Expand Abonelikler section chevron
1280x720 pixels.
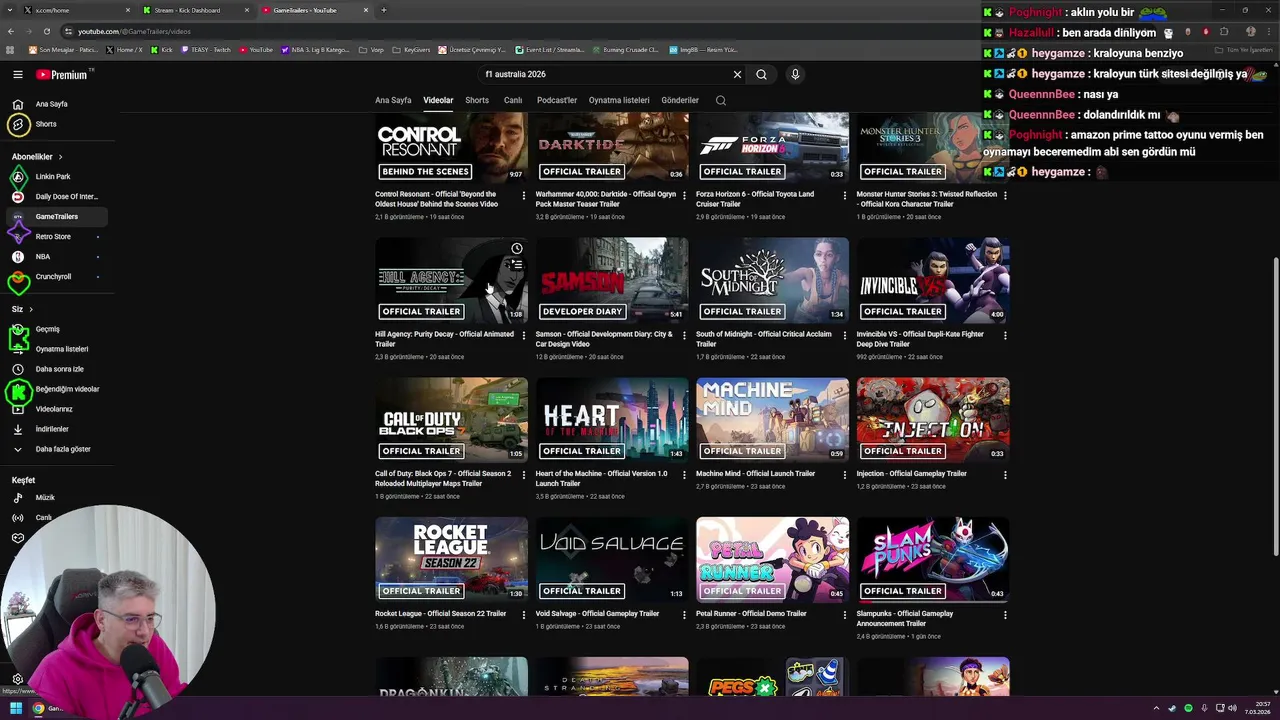[60, 157]
